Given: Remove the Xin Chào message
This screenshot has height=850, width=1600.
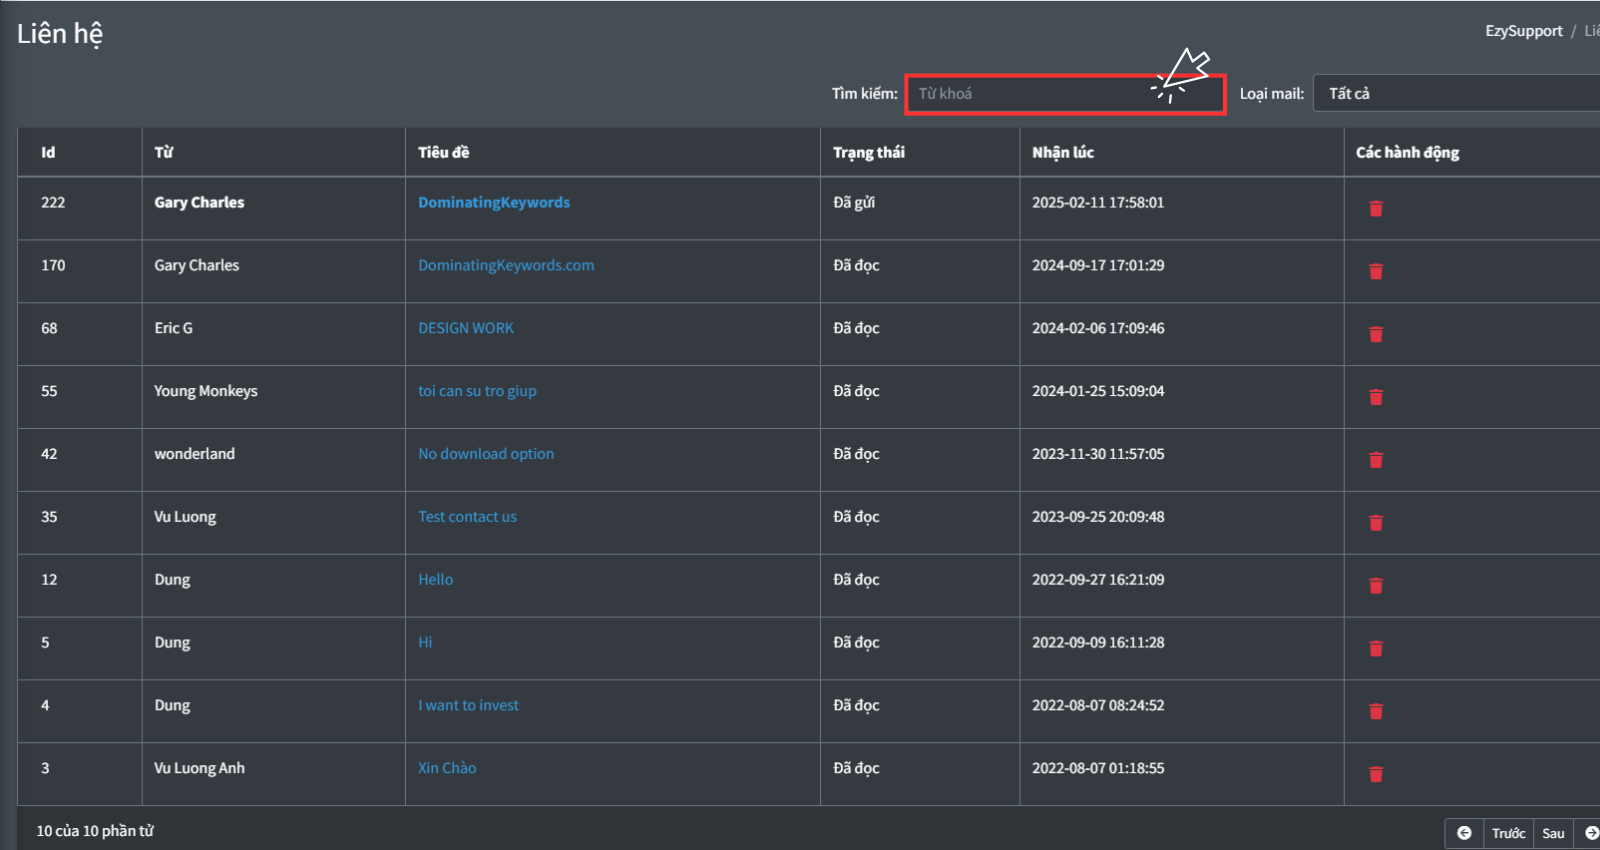Looking at the screenshot, I should (1376, 774).
